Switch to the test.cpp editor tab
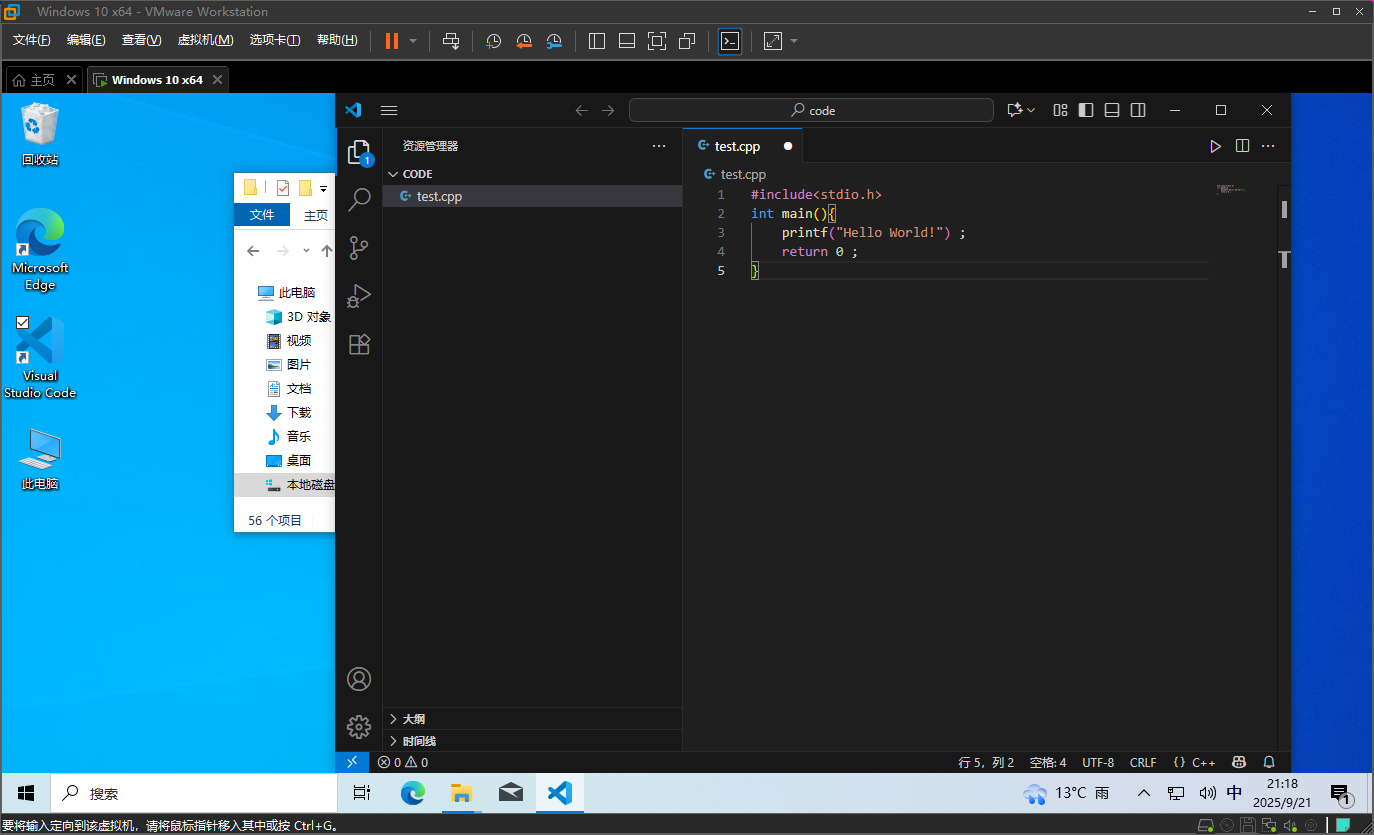 pos(737,146)
